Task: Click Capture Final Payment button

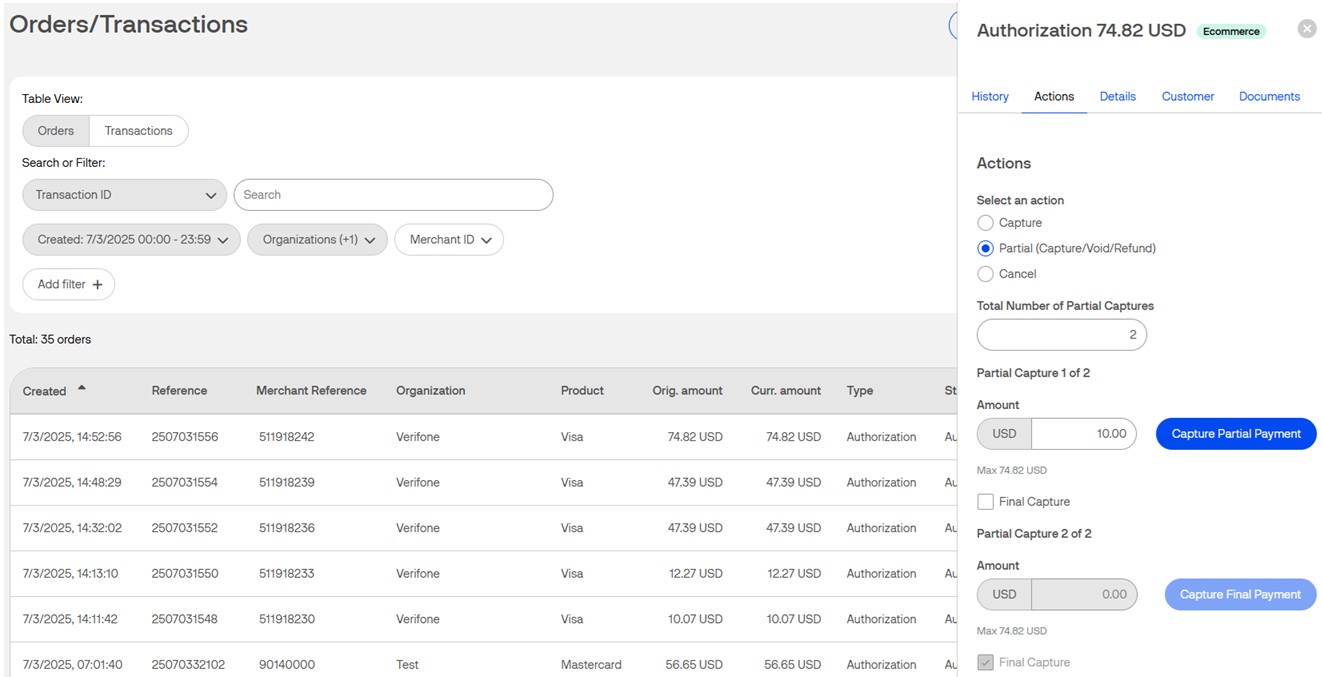Action: 1240,595
